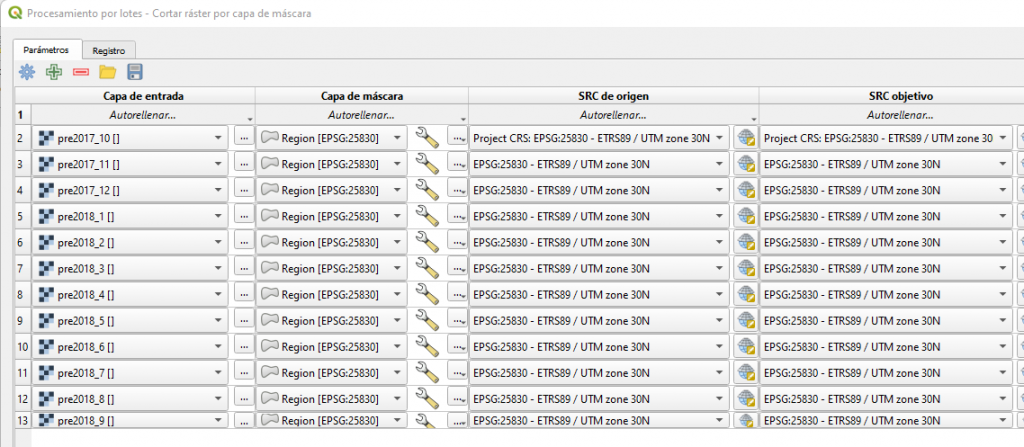The image size is (1024, 447).
Task: Save batch settings with floppy disk icon
Action: coord(135,72)
